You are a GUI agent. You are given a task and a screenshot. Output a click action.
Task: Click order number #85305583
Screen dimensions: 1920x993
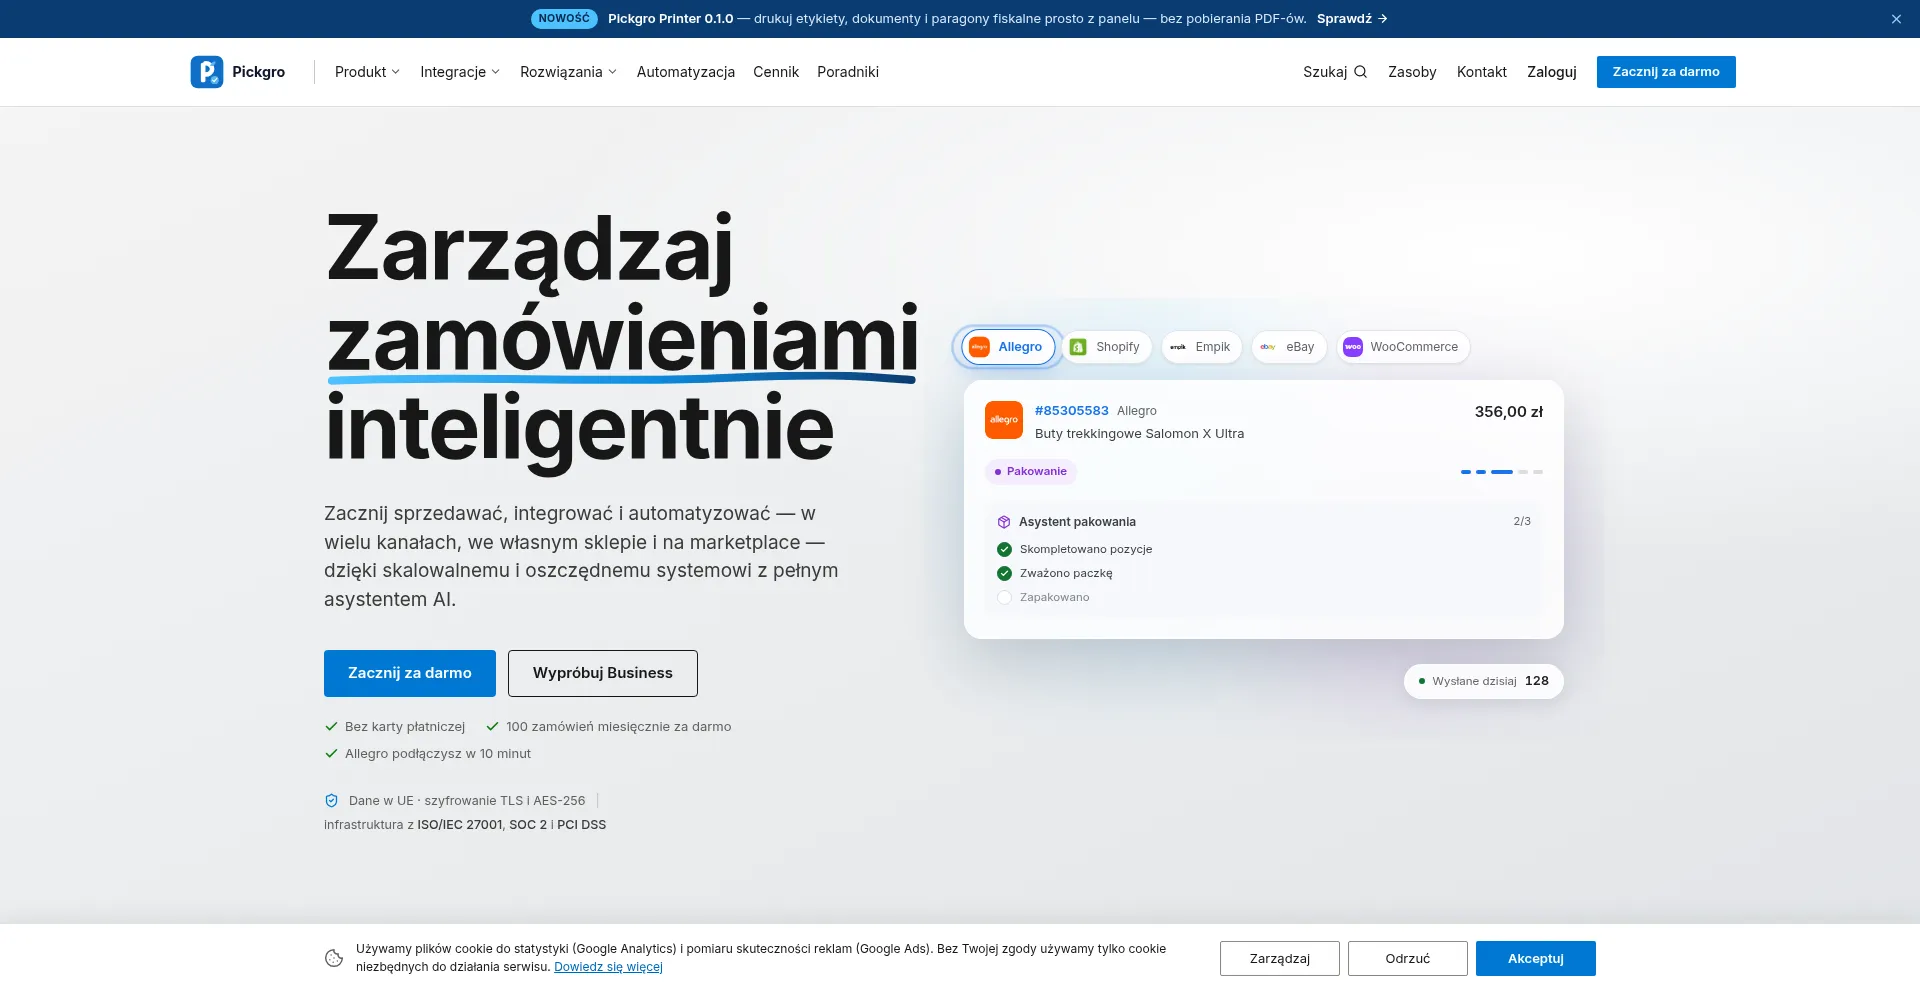click(1072, 411)
